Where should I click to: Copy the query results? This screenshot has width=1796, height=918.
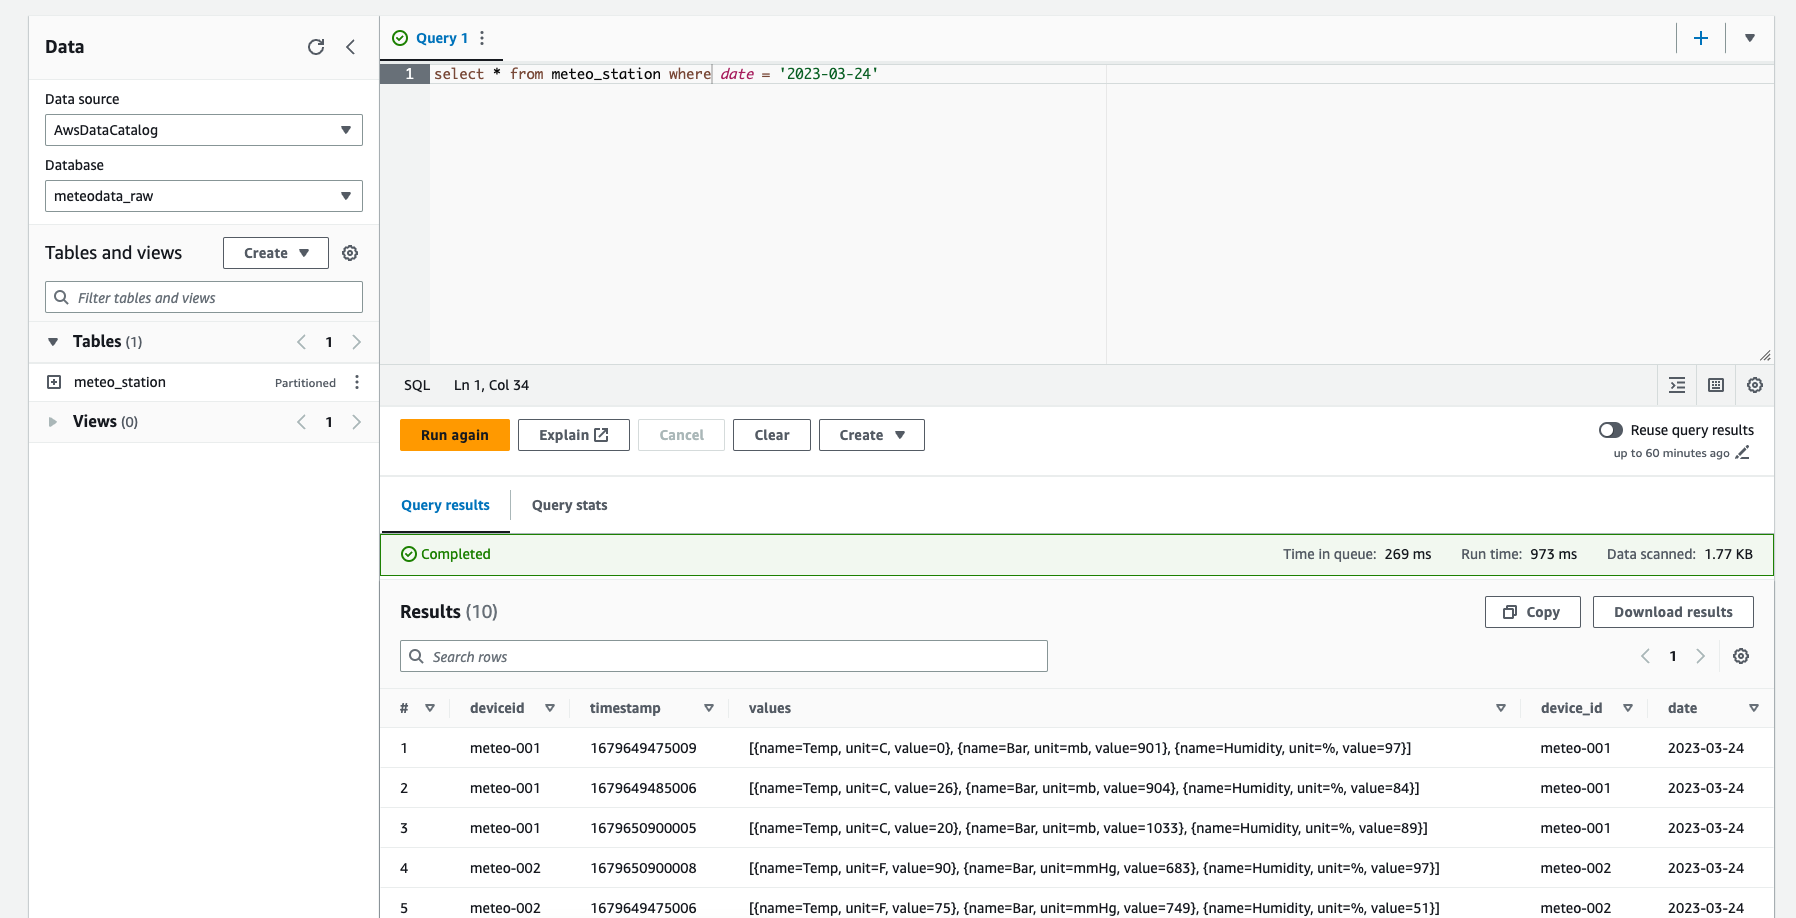coord(1533,612)
